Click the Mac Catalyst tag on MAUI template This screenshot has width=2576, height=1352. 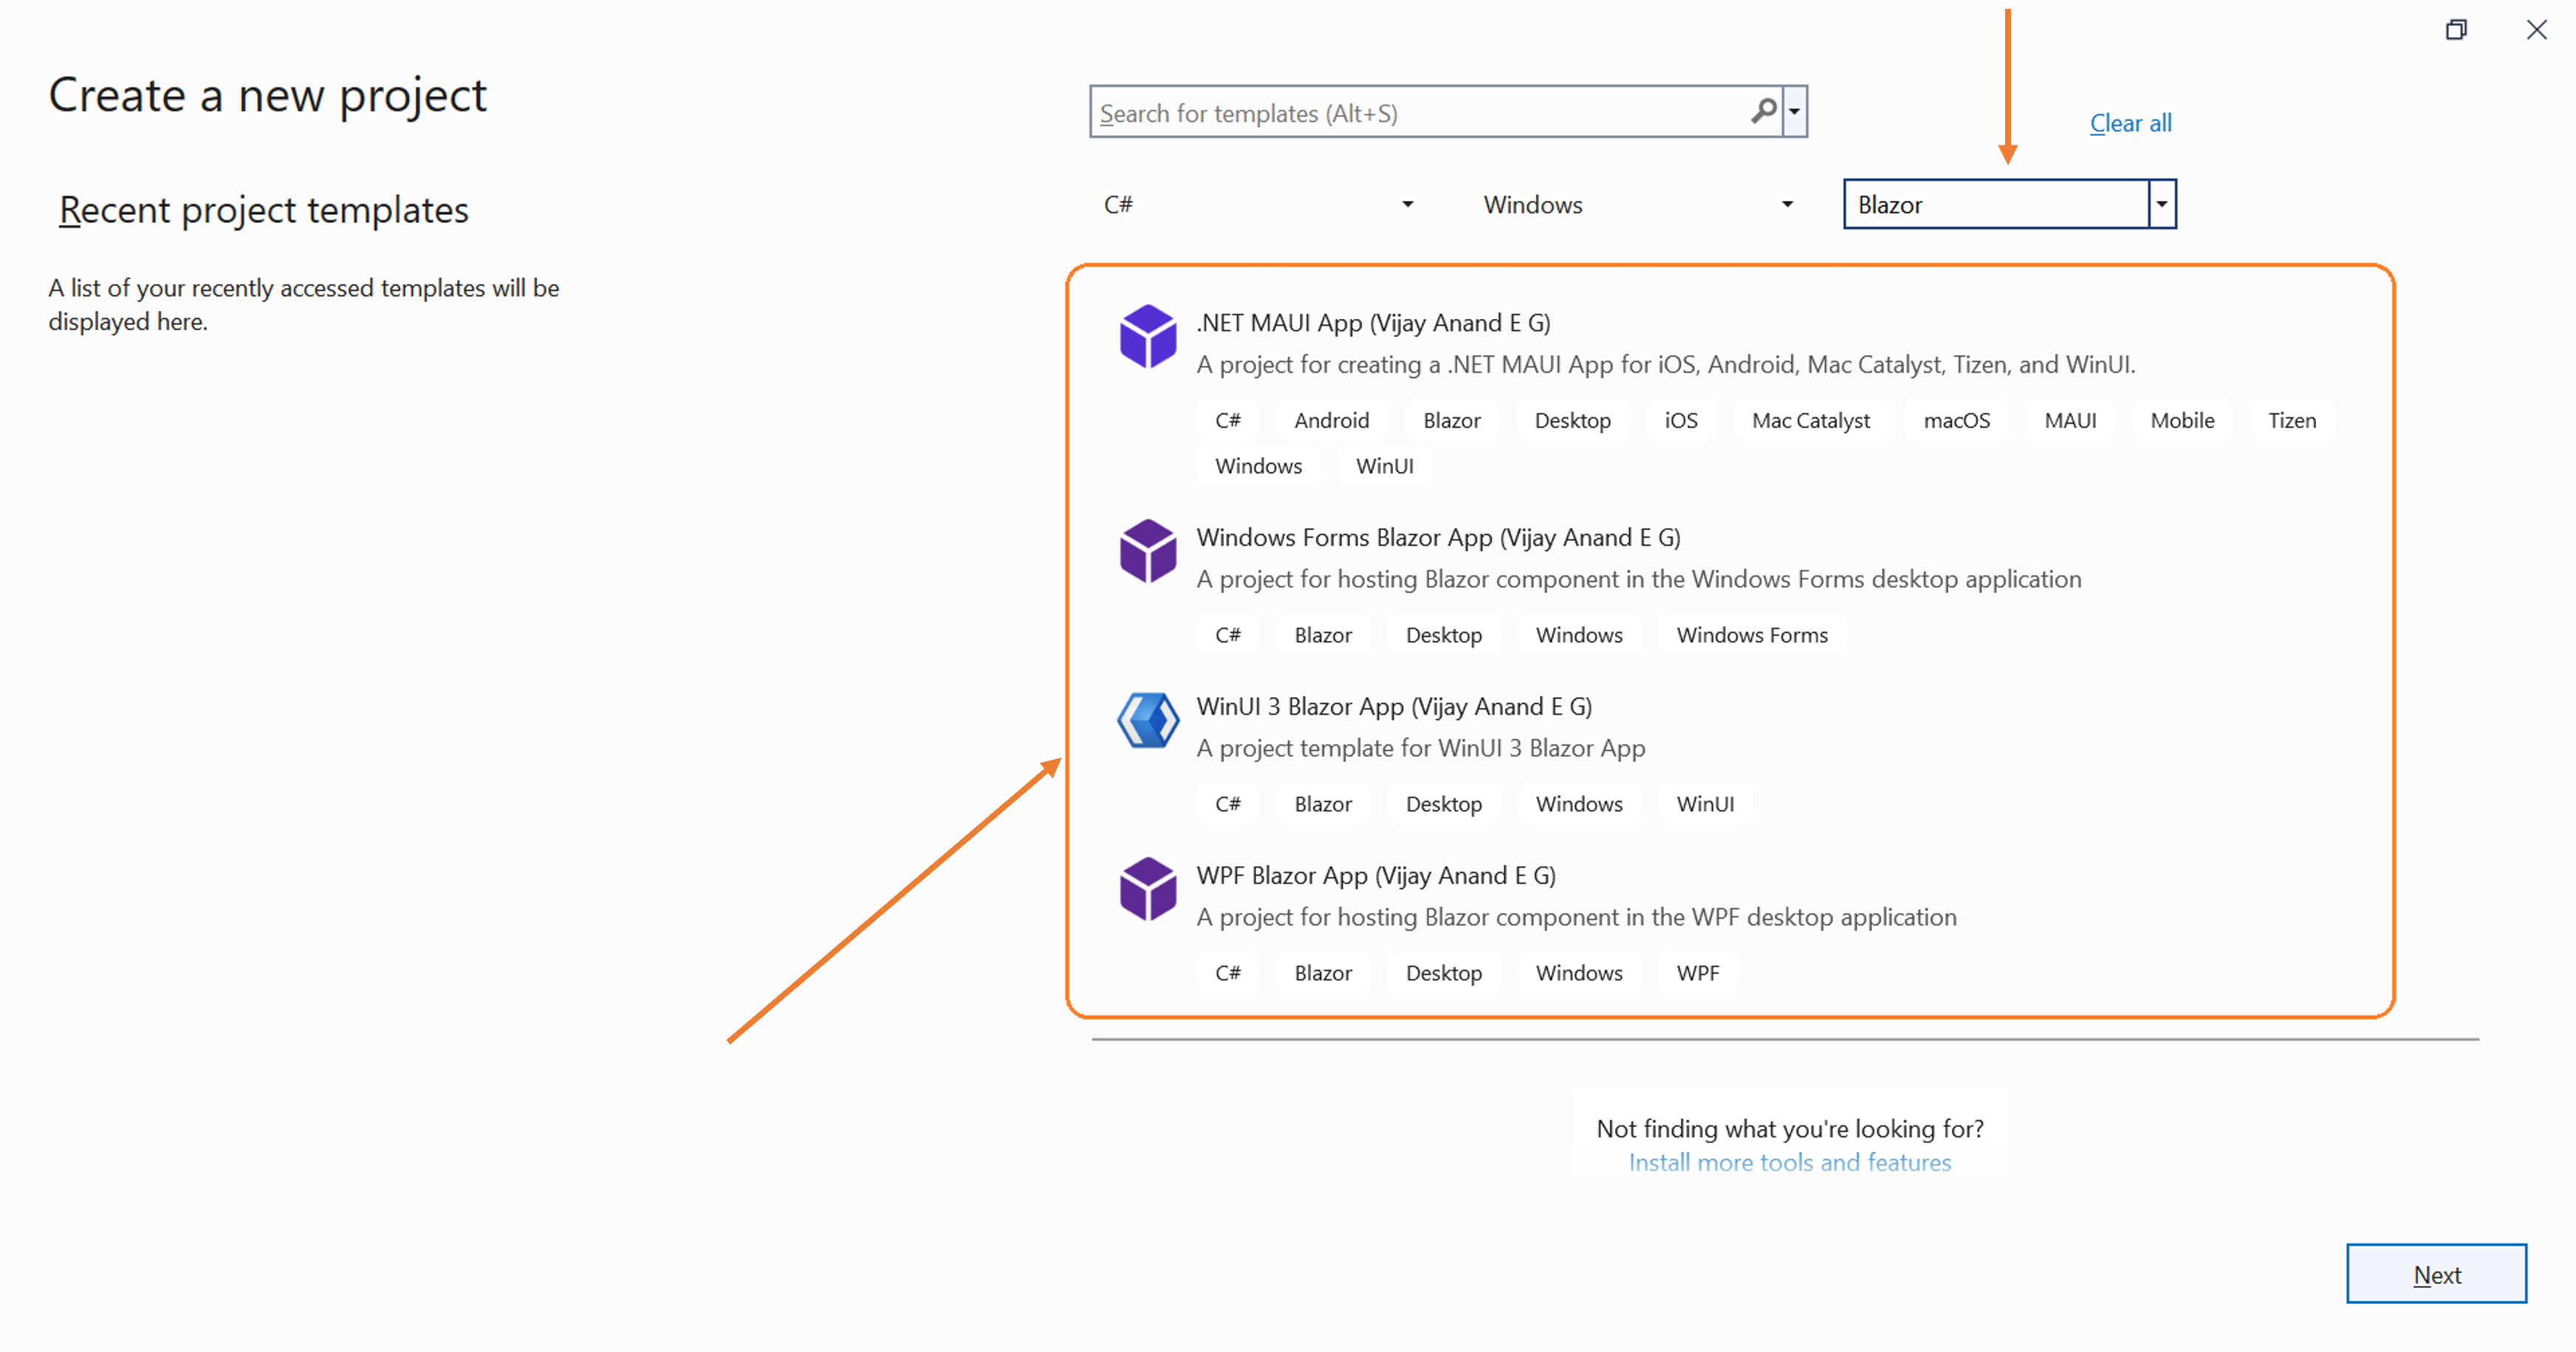(x=1810, y=421)
